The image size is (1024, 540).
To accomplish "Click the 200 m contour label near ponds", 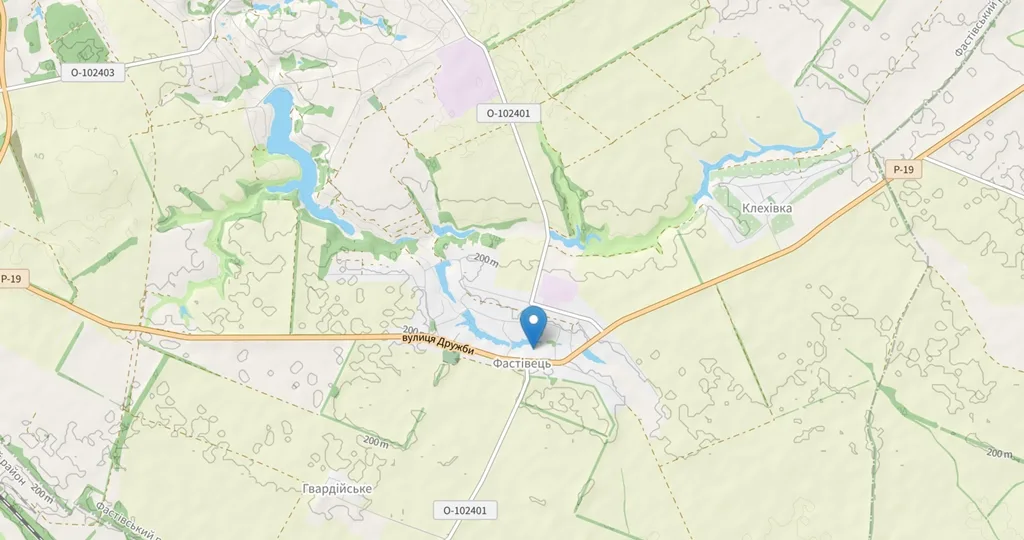I will tap(487, 260).
